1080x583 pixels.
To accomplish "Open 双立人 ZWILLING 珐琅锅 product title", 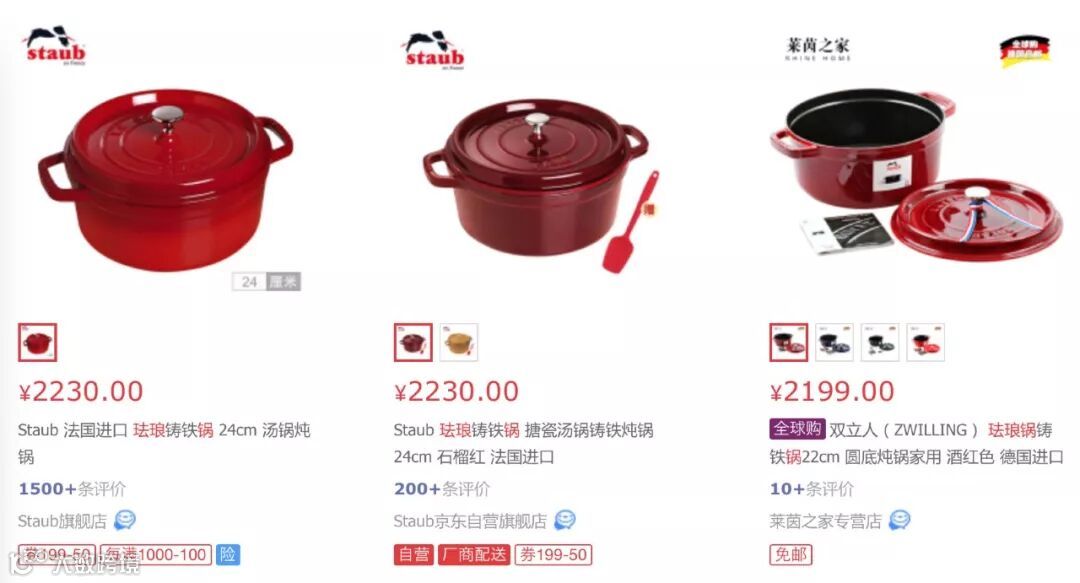I will pyautogui.click(x=917, y=443).
